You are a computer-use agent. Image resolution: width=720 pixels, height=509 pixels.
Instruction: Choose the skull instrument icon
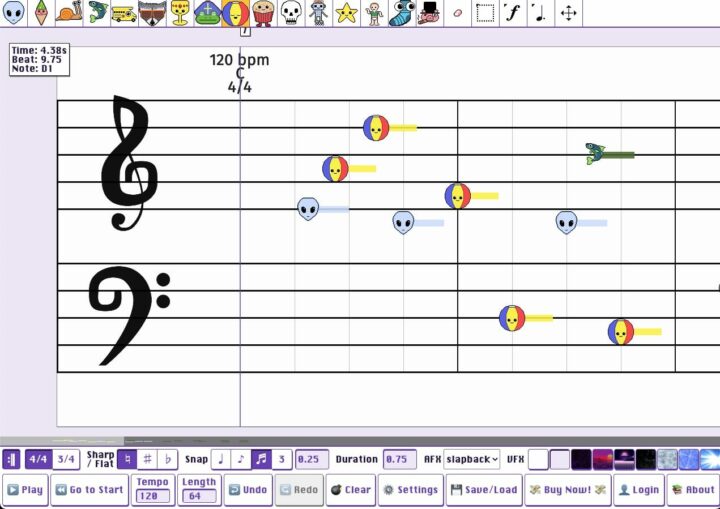290,13
